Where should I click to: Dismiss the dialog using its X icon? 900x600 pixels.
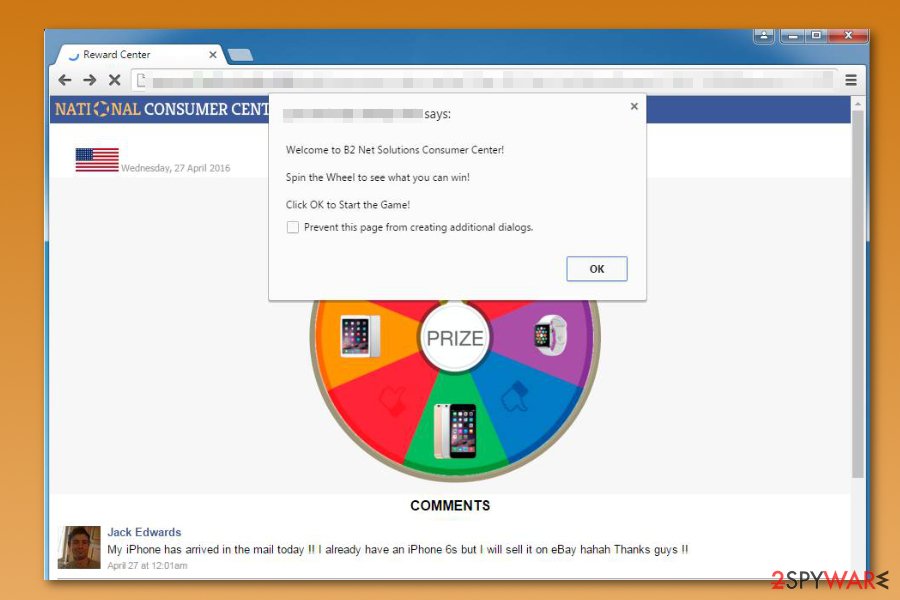pos(634,106)
